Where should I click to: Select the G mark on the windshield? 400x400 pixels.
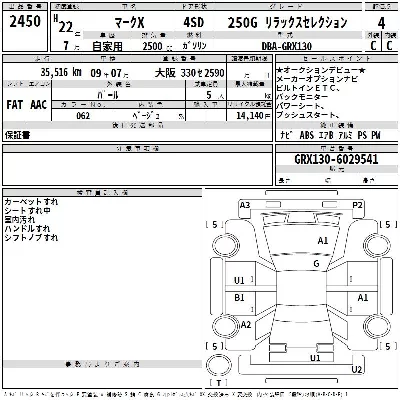(x=316, y=264)
